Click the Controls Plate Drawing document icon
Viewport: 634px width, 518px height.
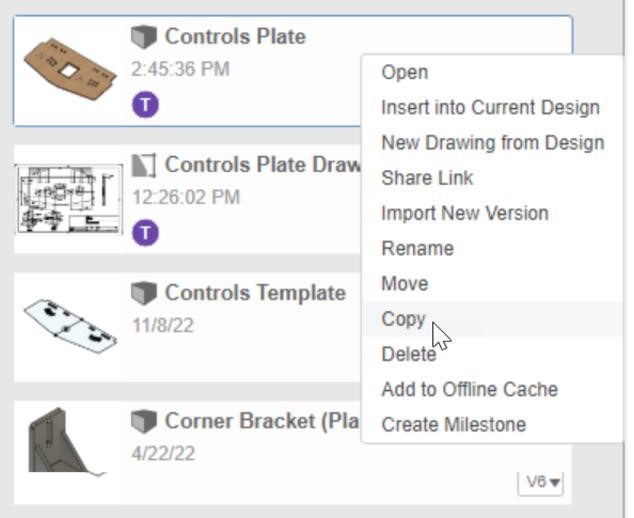(144, 164)
